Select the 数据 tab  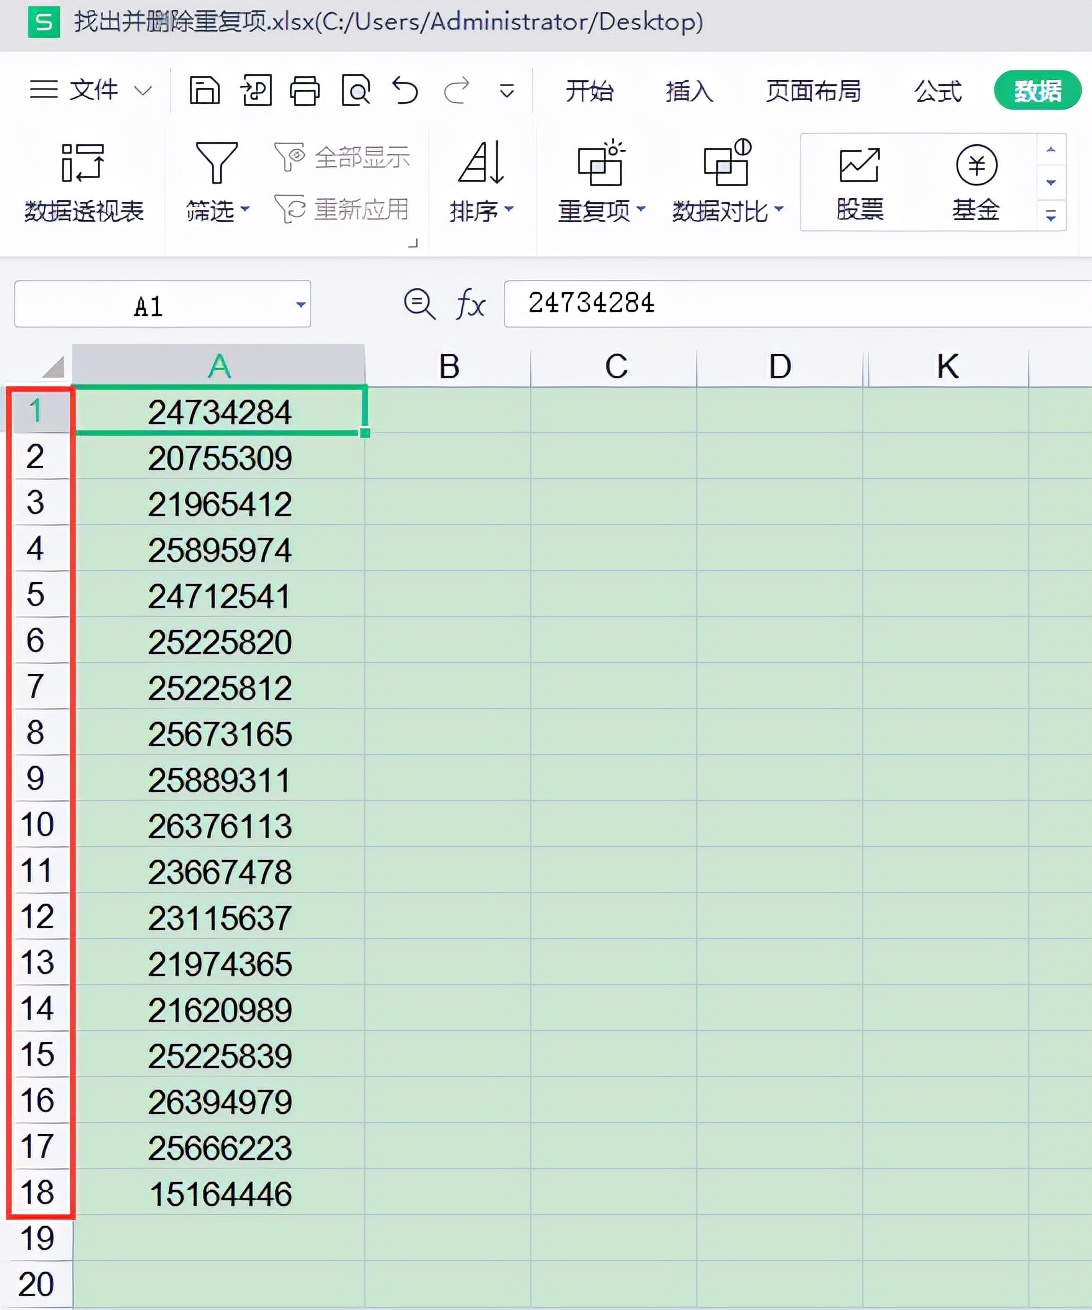pyautogui.click(x=1038, y=91)
